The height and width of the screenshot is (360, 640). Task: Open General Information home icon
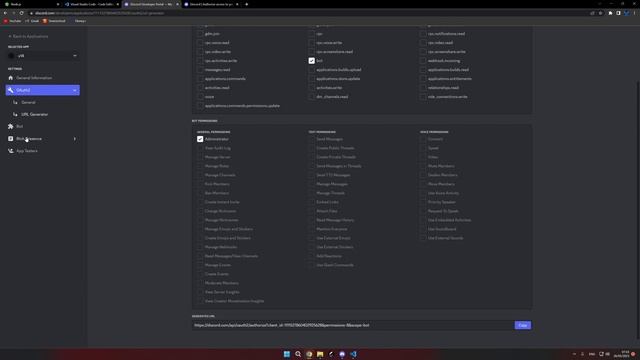click(11, 78)
